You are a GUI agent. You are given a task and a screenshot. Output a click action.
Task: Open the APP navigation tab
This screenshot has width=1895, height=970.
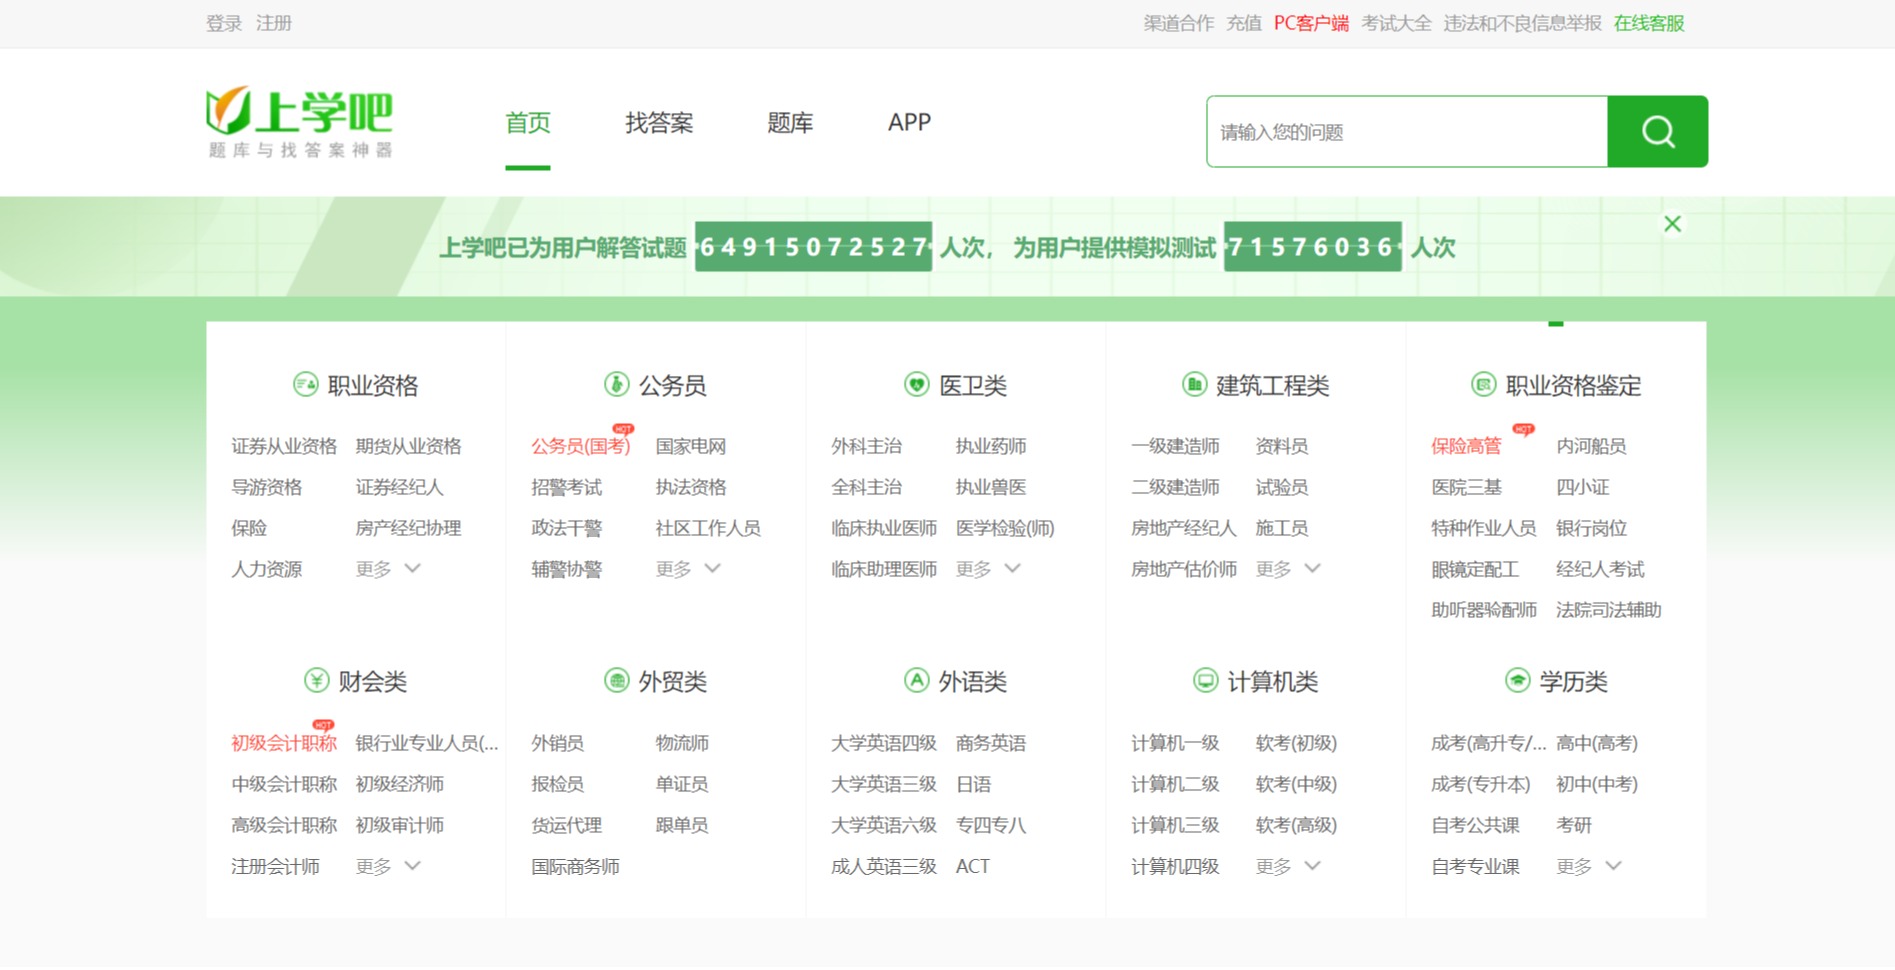click(909, 122)
